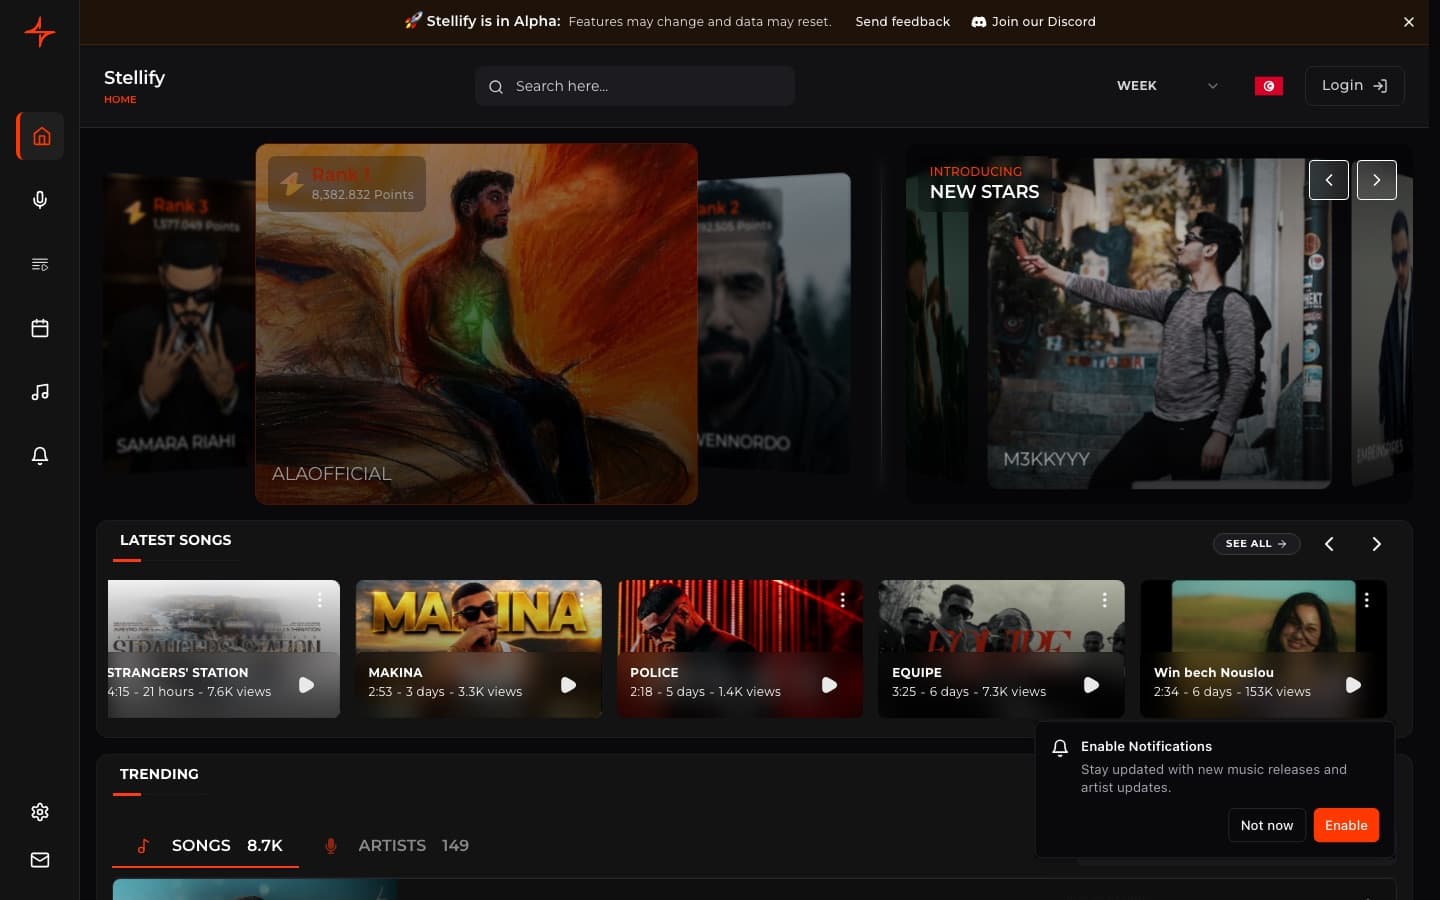The width and height of the screenshot is (1440, 900).
Task: Open the M3KKYYY new star card
Action: pos(1159,324)
